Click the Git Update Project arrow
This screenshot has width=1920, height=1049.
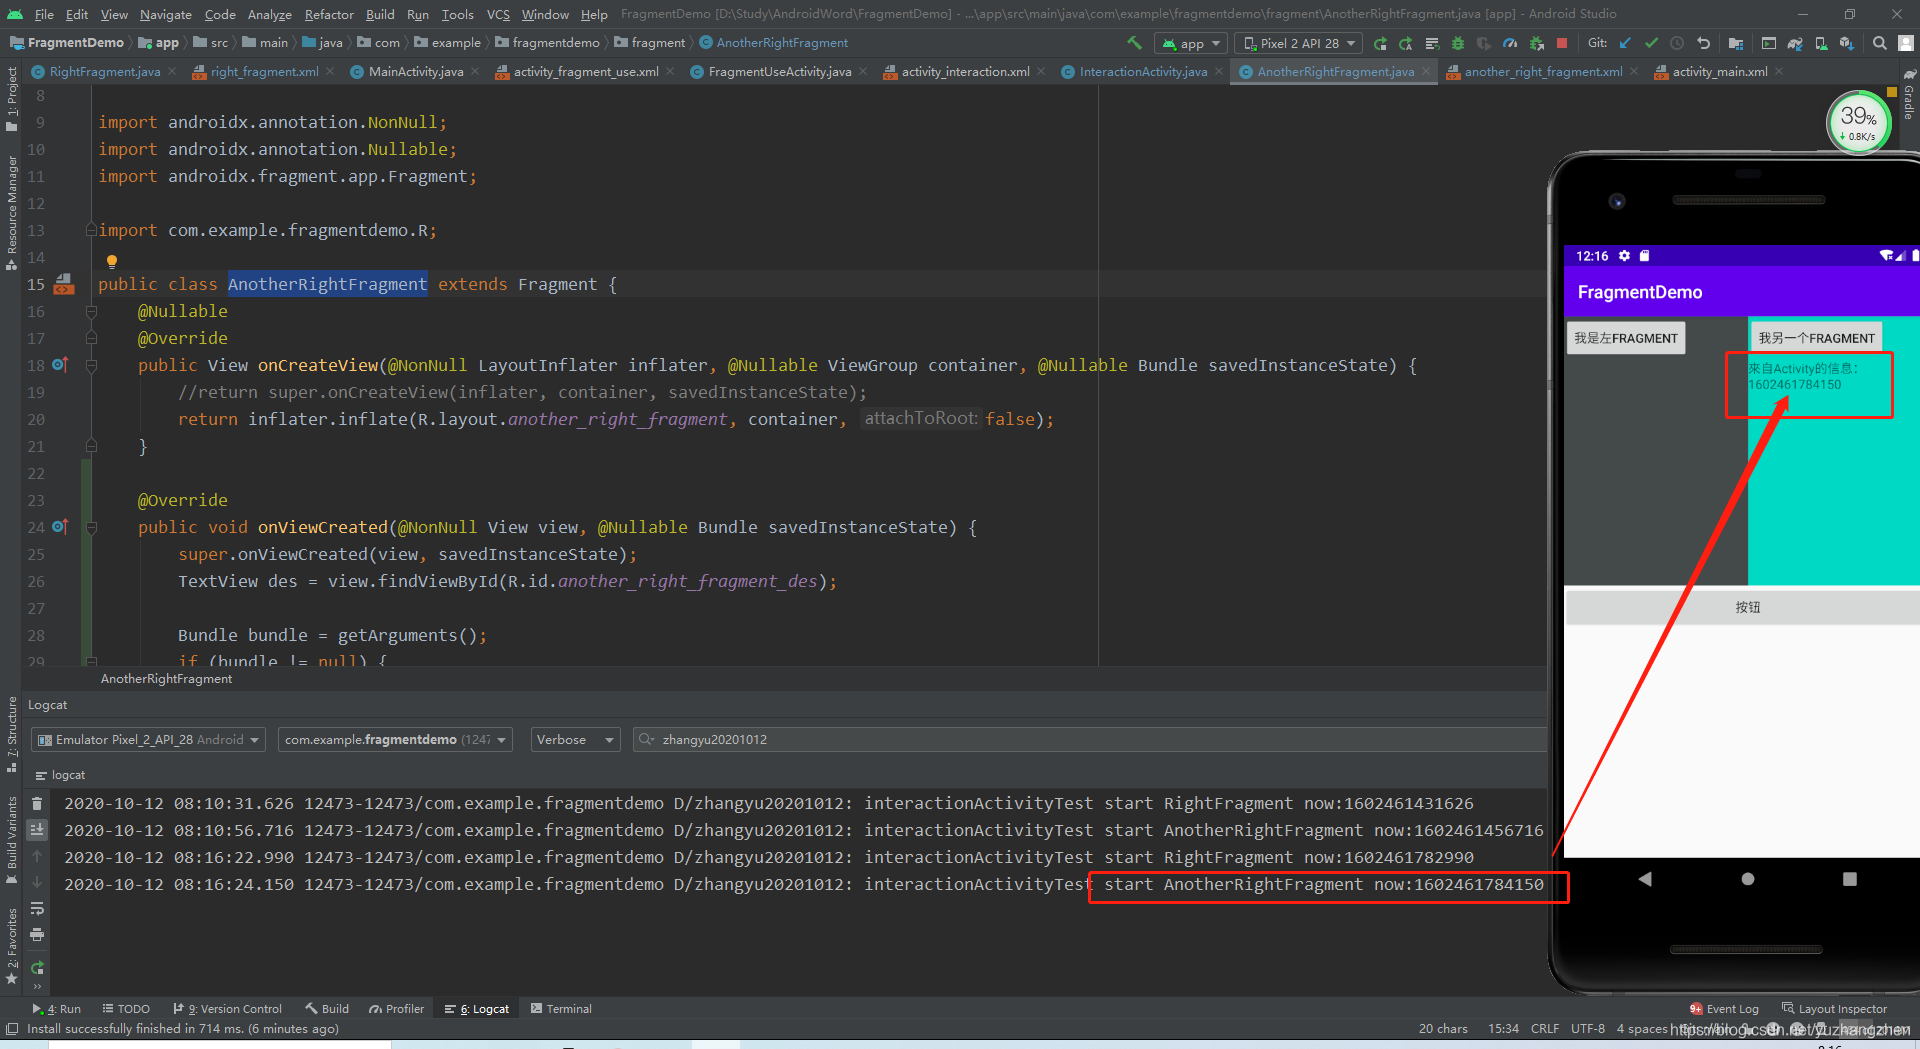(x=1625, y=43)
